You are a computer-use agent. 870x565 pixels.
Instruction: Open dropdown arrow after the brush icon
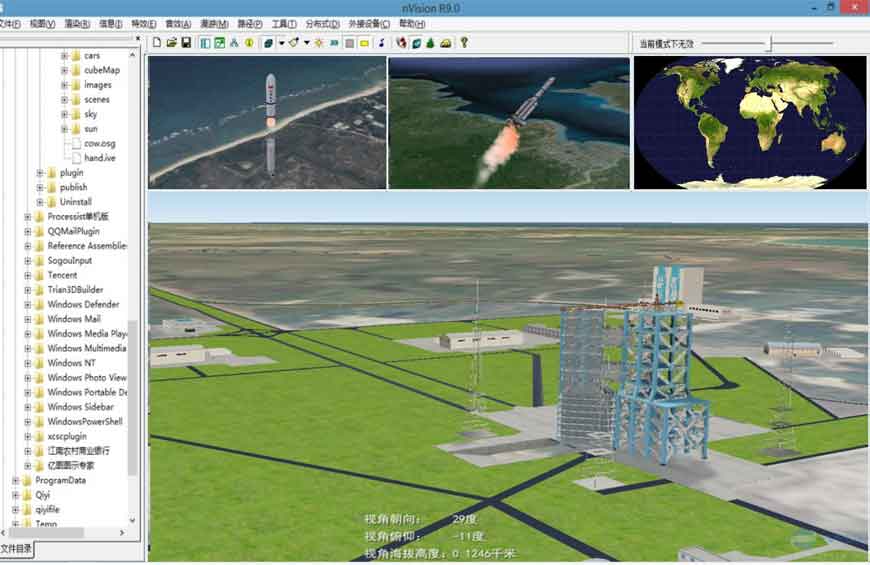pos(306,43)
